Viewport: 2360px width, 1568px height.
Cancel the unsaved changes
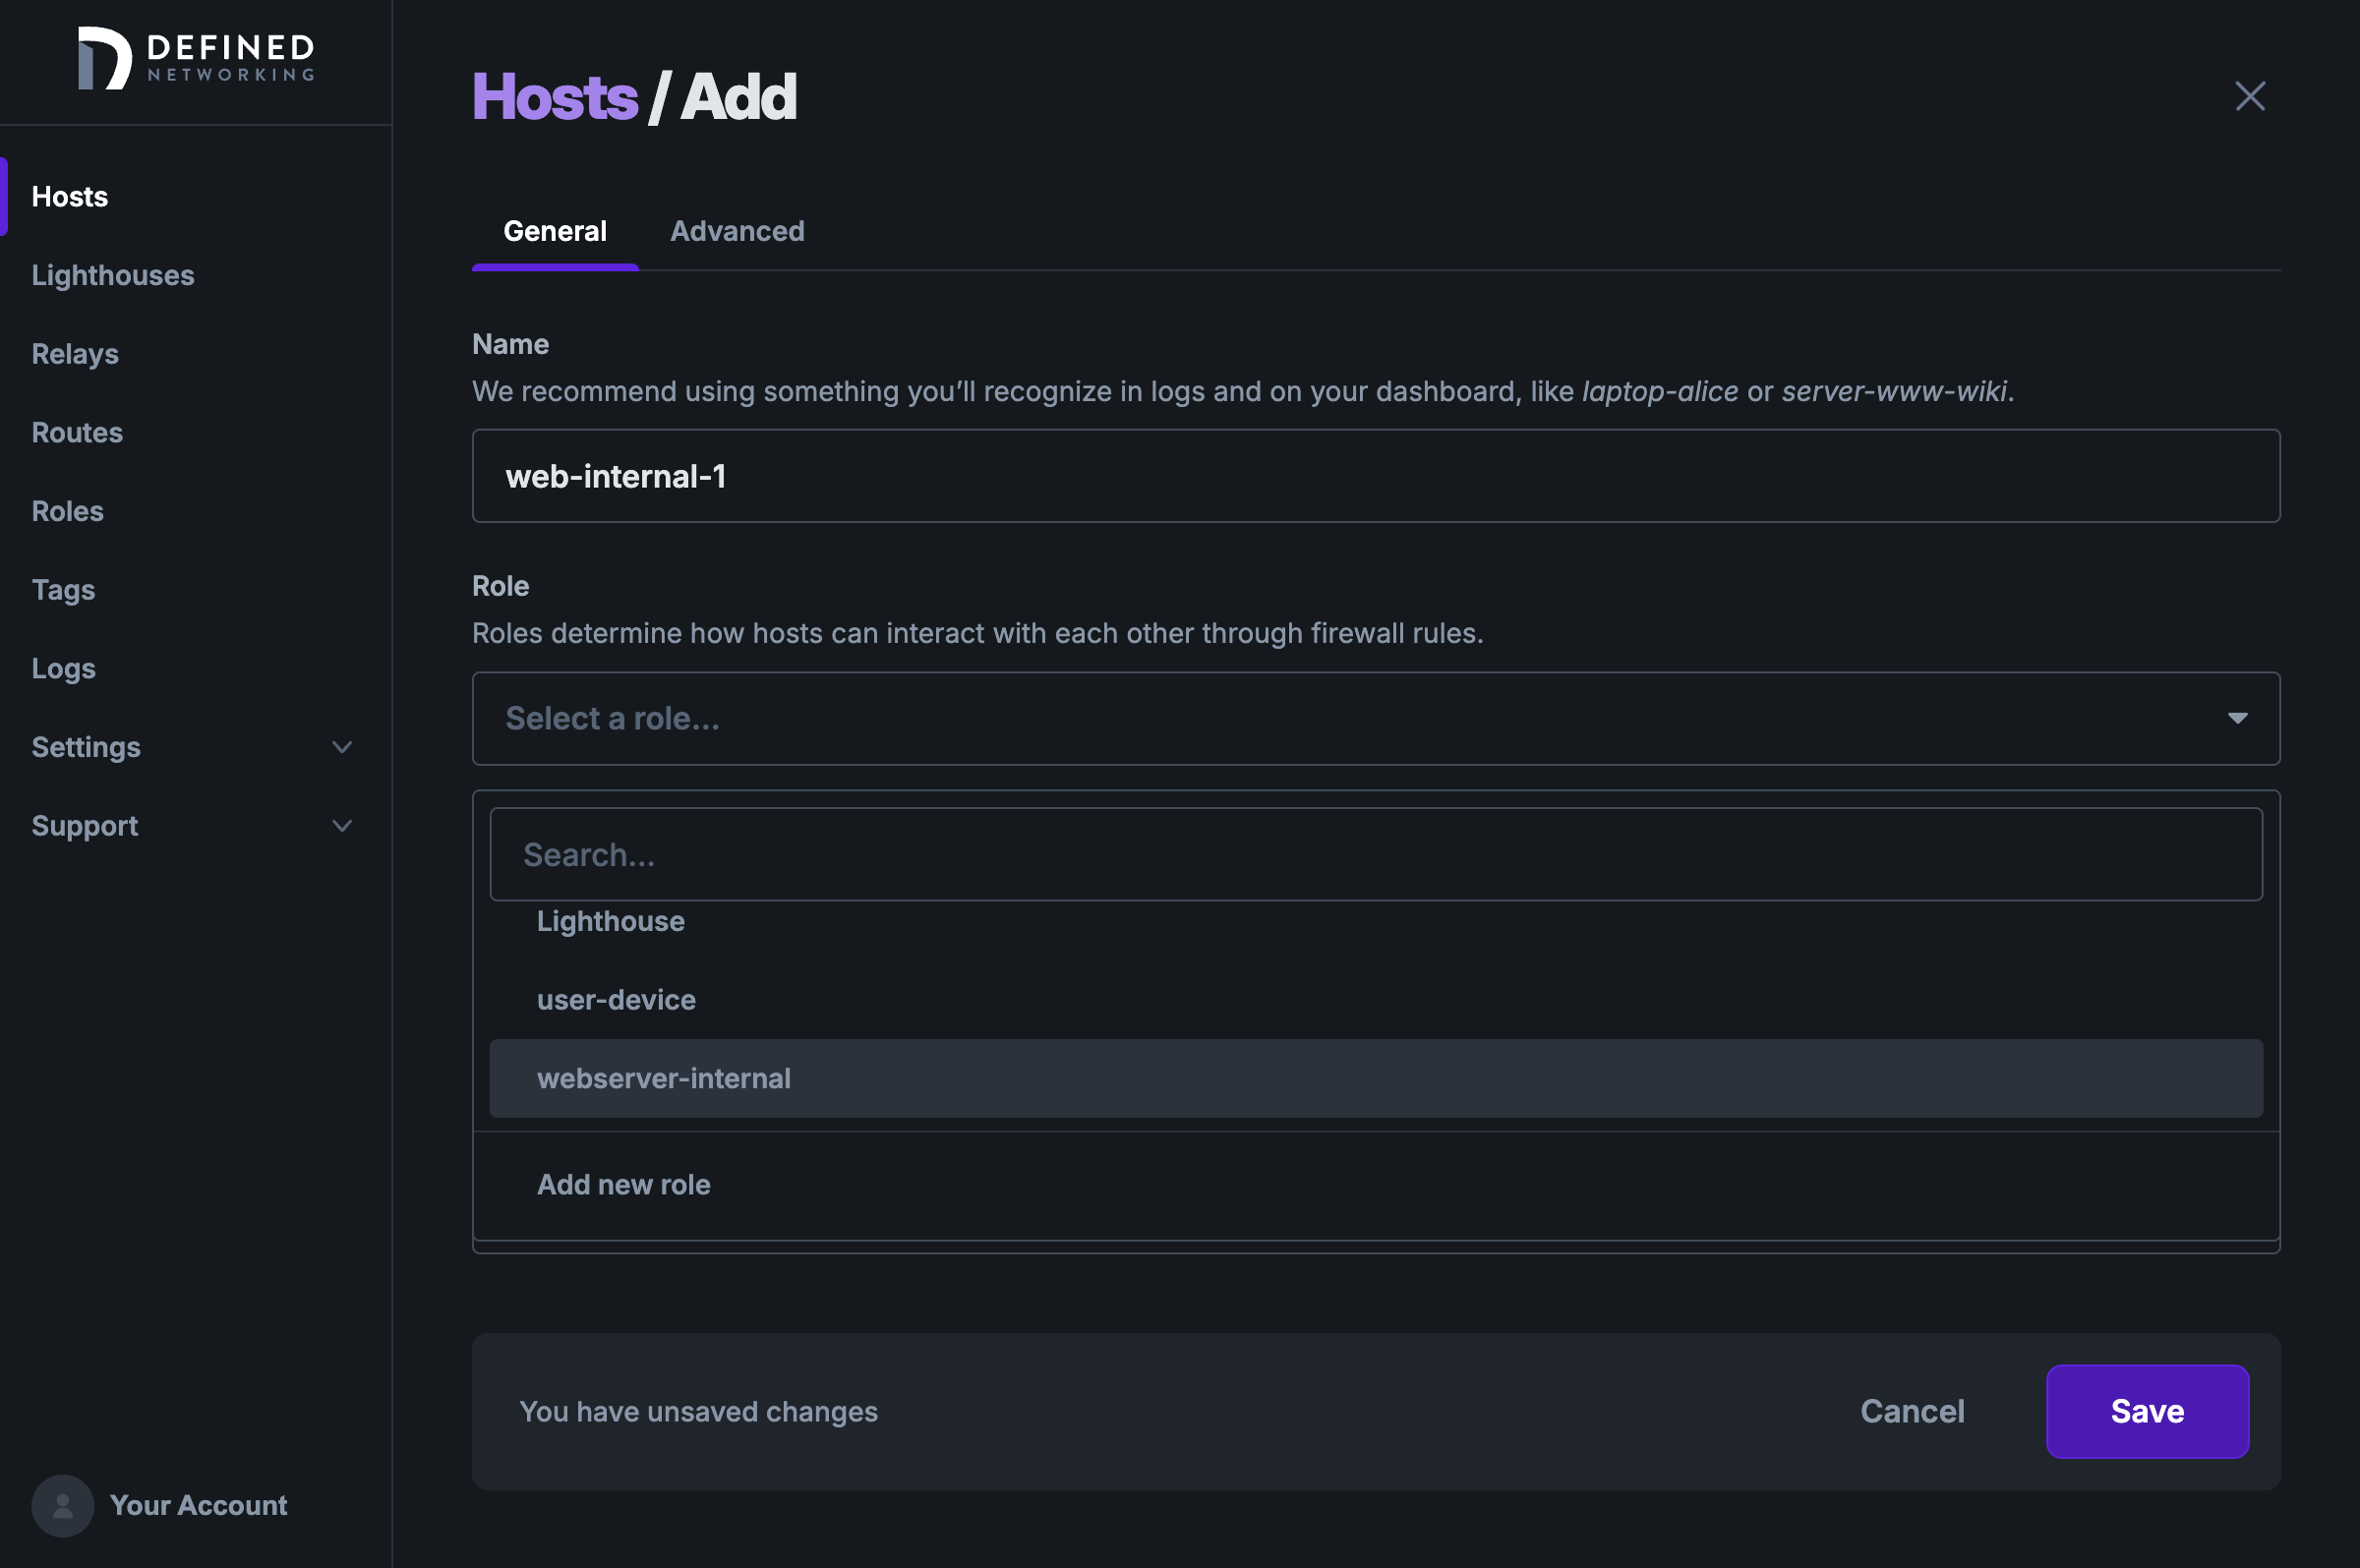pyautogui.click(x=1911, y=1411)
